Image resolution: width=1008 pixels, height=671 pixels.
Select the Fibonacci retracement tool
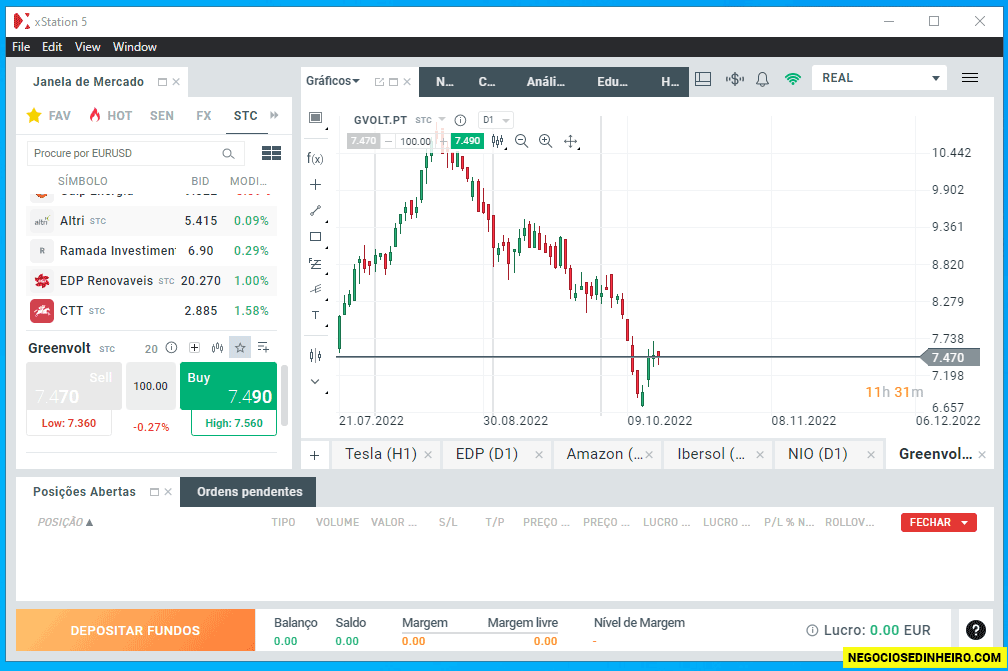click(315, 264)
